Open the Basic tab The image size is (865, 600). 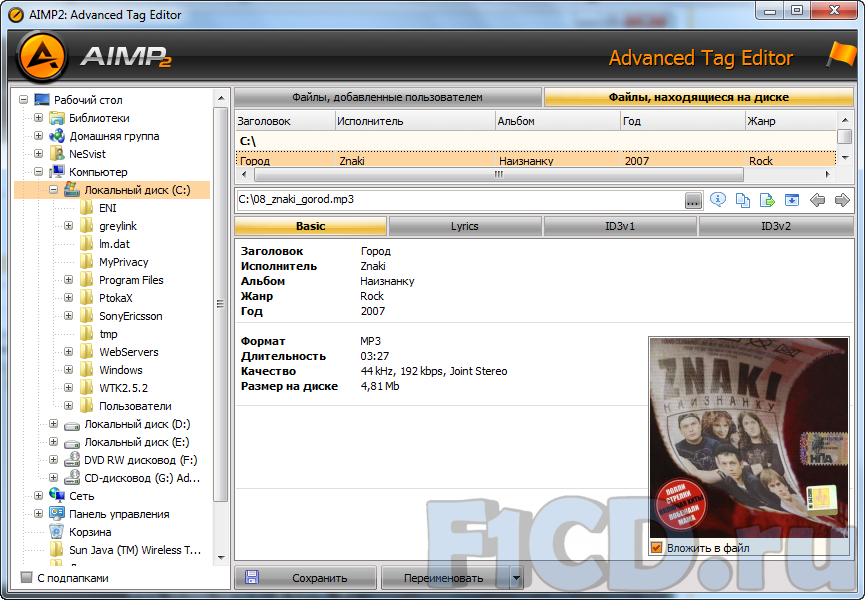coord(311,226)
